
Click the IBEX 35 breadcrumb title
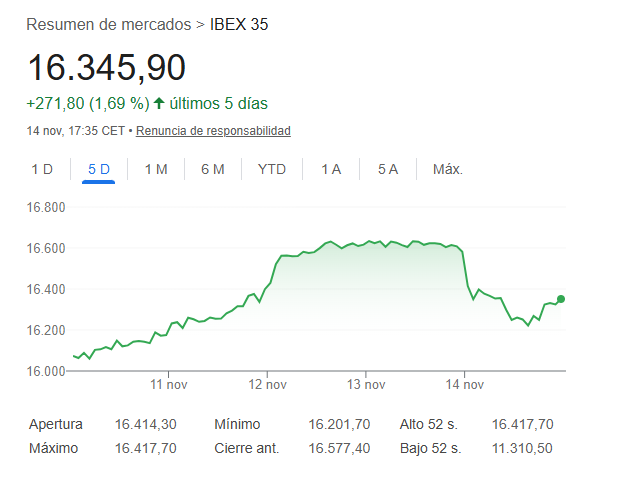239,24
